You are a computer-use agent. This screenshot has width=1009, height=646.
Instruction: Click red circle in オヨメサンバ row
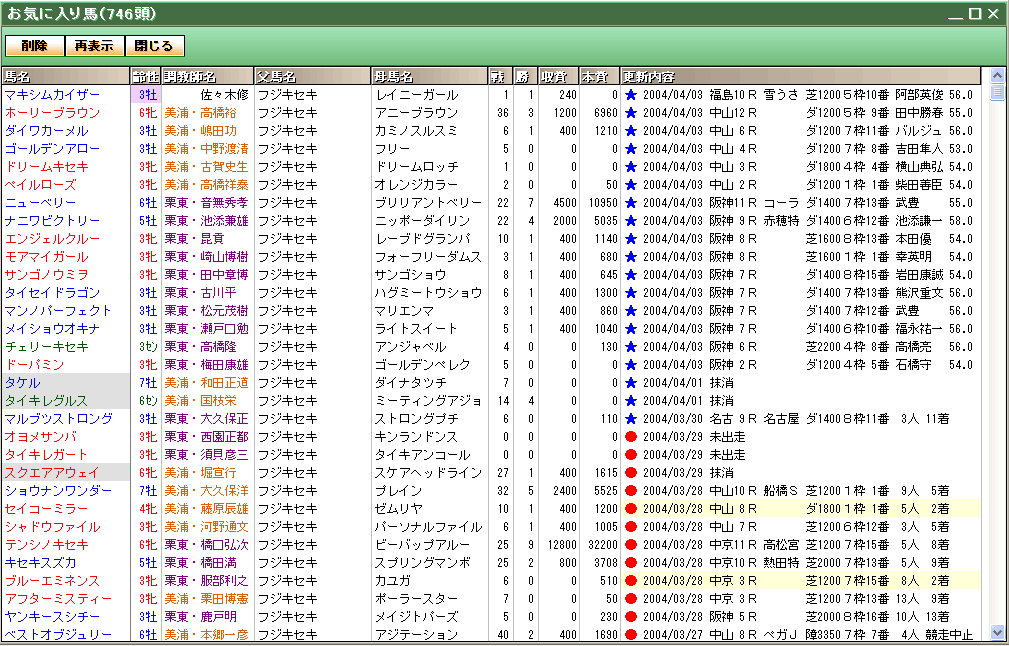[x=631, y=437]
